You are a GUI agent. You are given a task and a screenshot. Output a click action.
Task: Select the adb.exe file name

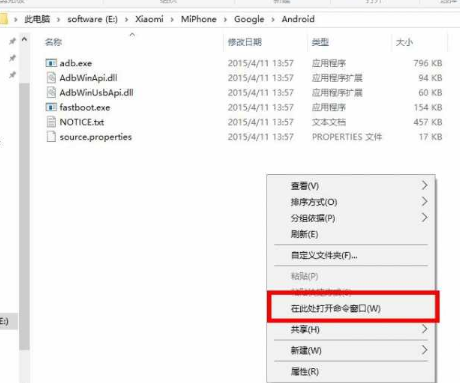click(x=76, y=63)
